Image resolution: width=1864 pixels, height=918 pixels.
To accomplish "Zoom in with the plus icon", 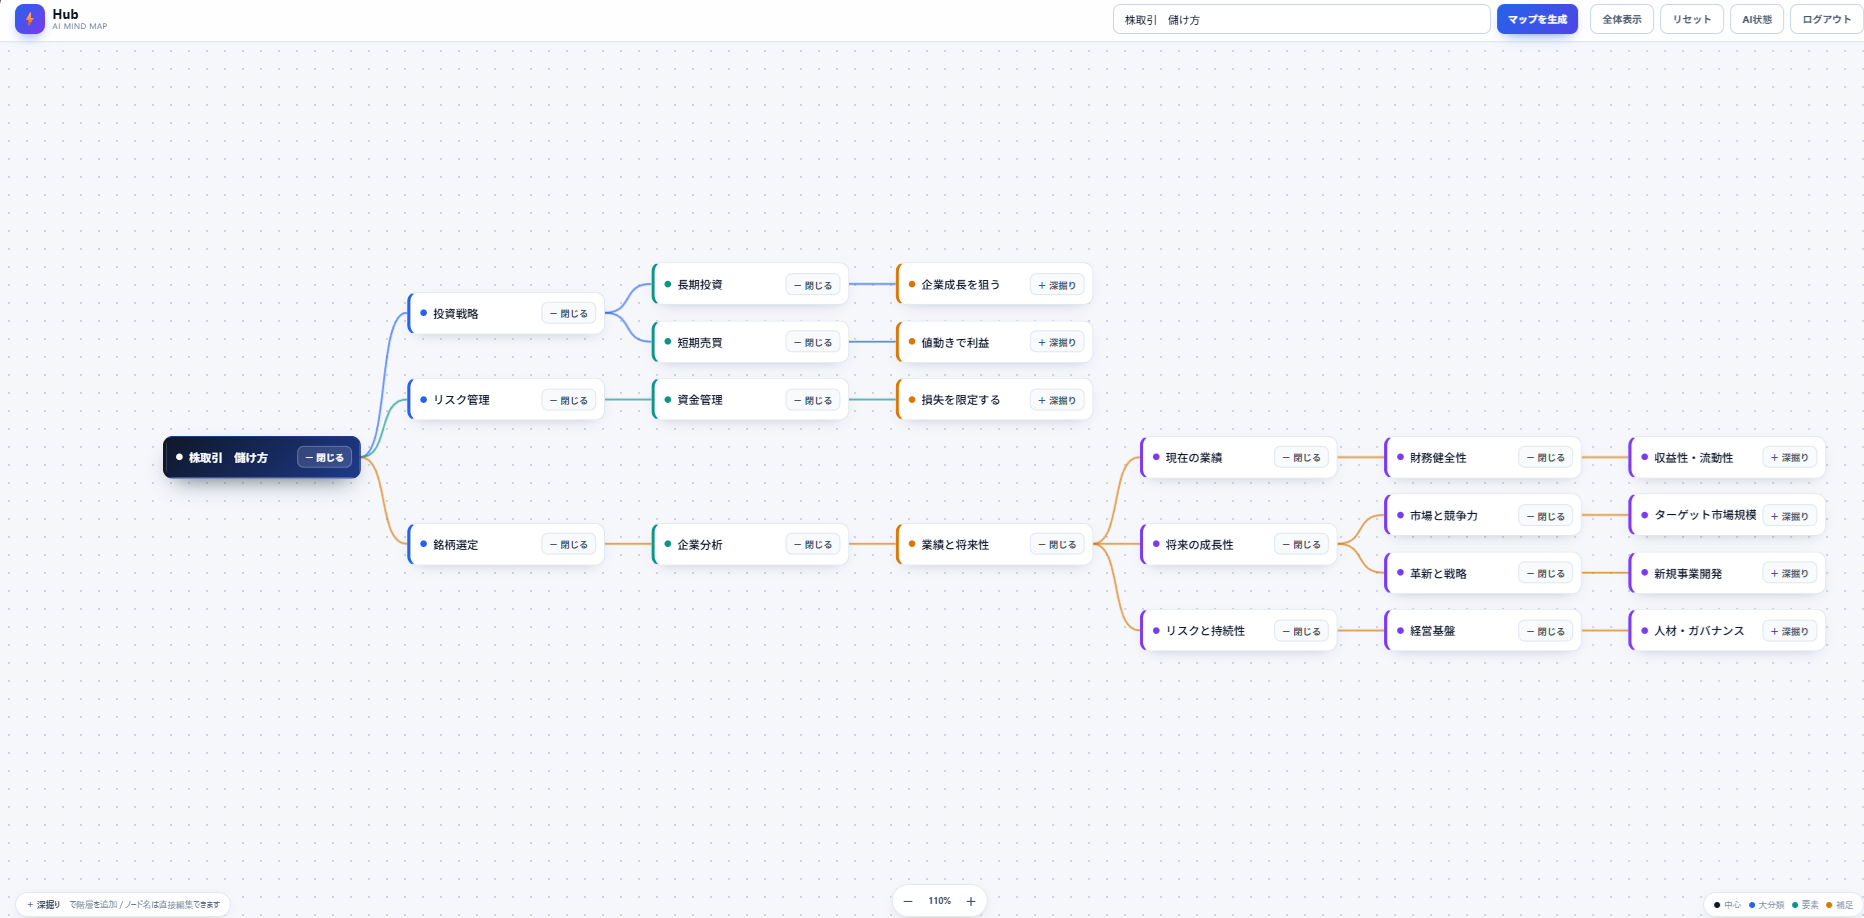I will (x=971, y=901).
